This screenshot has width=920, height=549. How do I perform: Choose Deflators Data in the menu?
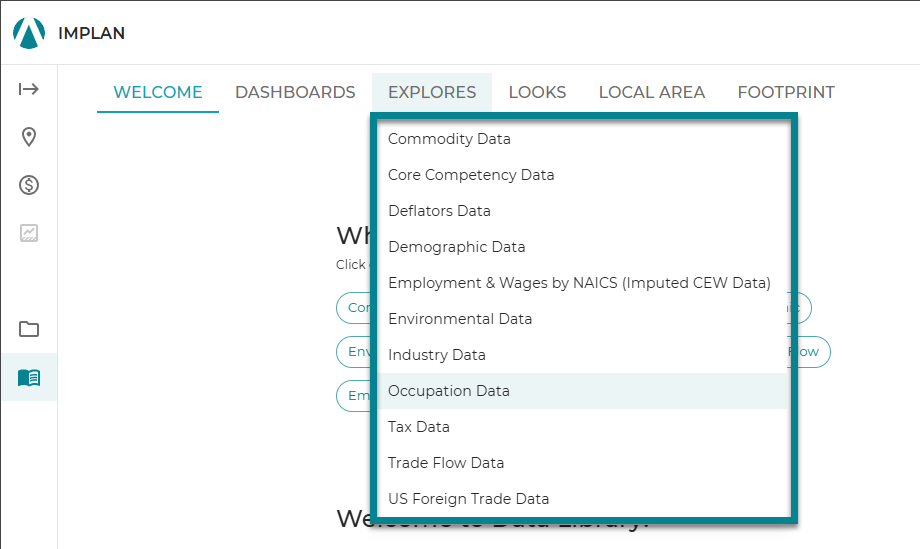pos(582,211)
